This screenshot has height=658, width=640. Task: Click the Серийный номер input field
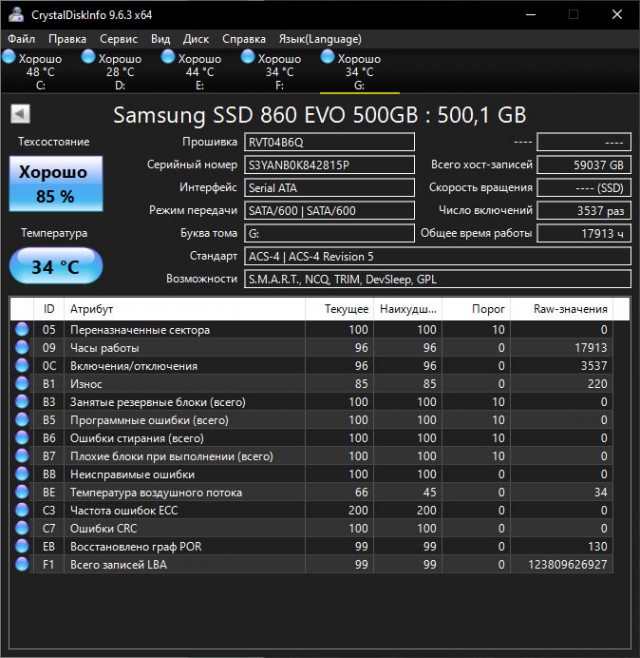pos(329,165)
